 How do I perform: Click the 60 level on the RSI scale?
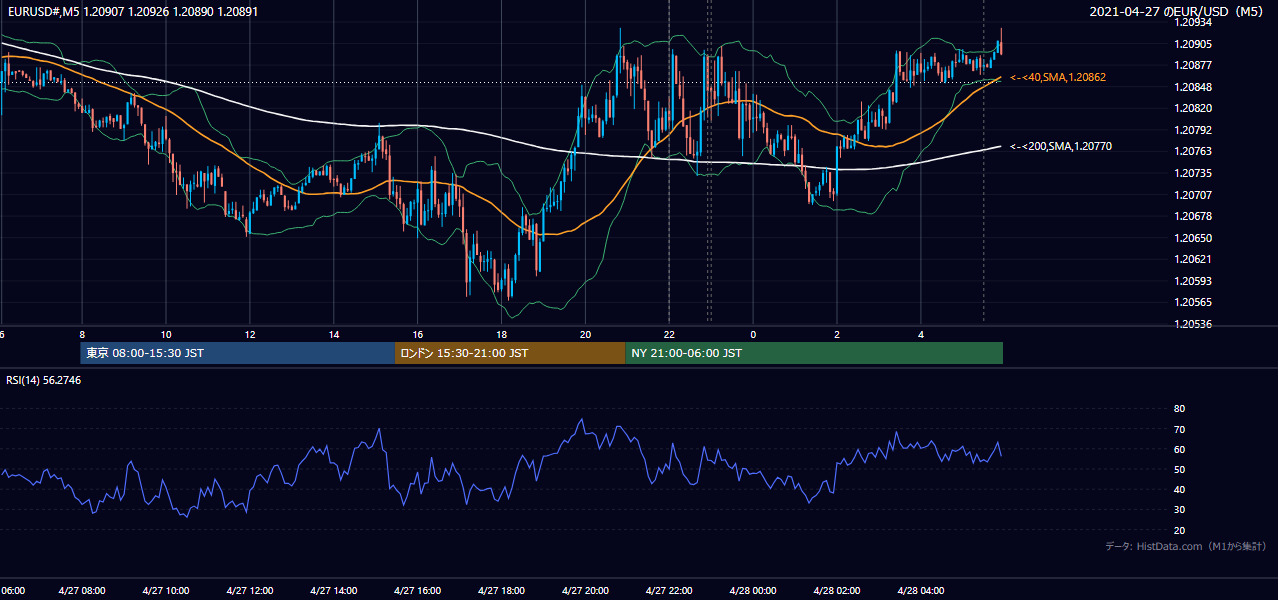pos(1179,449)
